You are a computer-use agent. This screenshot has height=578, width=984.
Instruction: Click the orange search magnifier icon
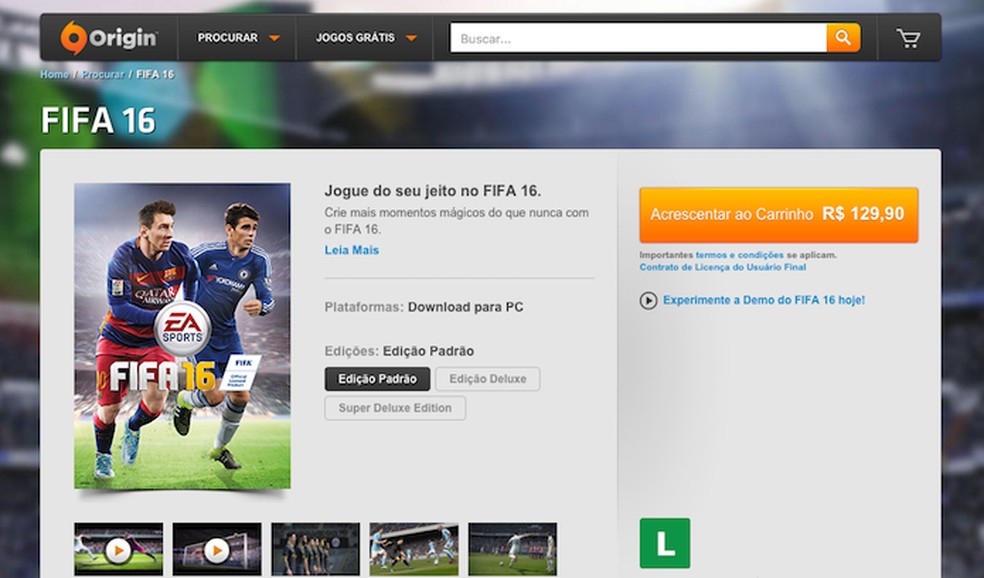point(843,37)
